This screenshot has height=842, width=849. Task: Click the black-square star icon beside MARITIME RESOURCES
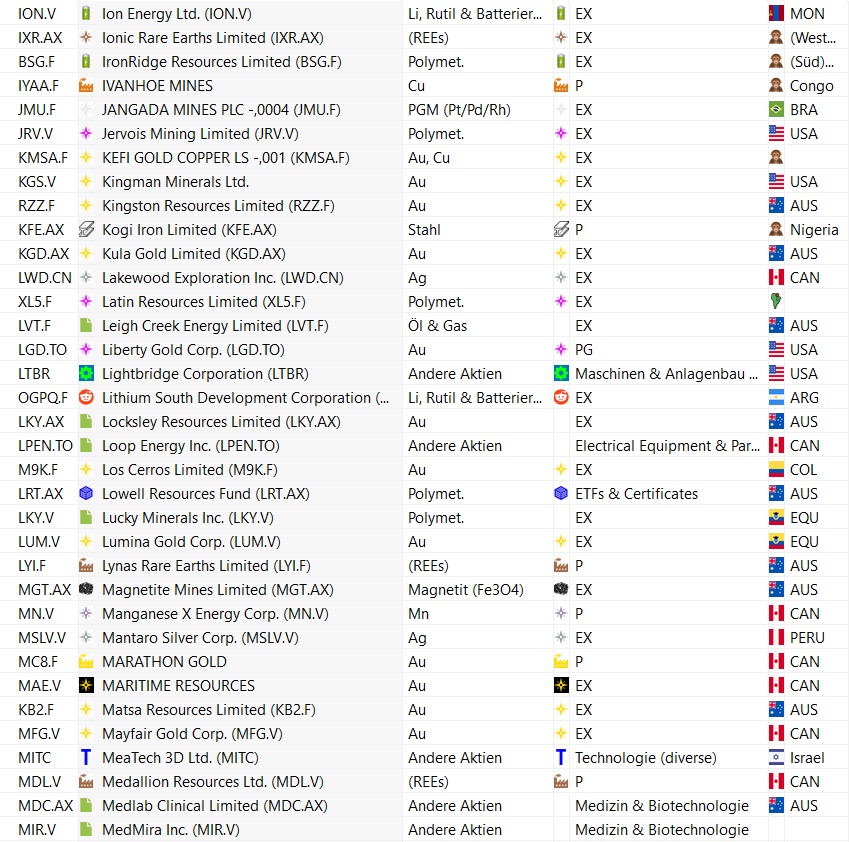point(86,686)
